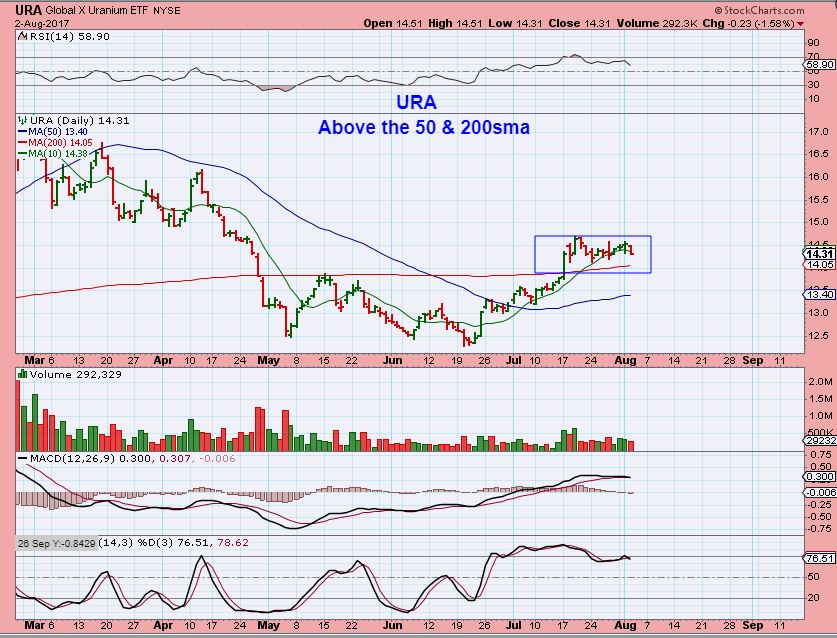Open the StockCharts.com watermark link
Image resolution: width=837 pixels, height=638 pixels.
[x=763, y=11]
